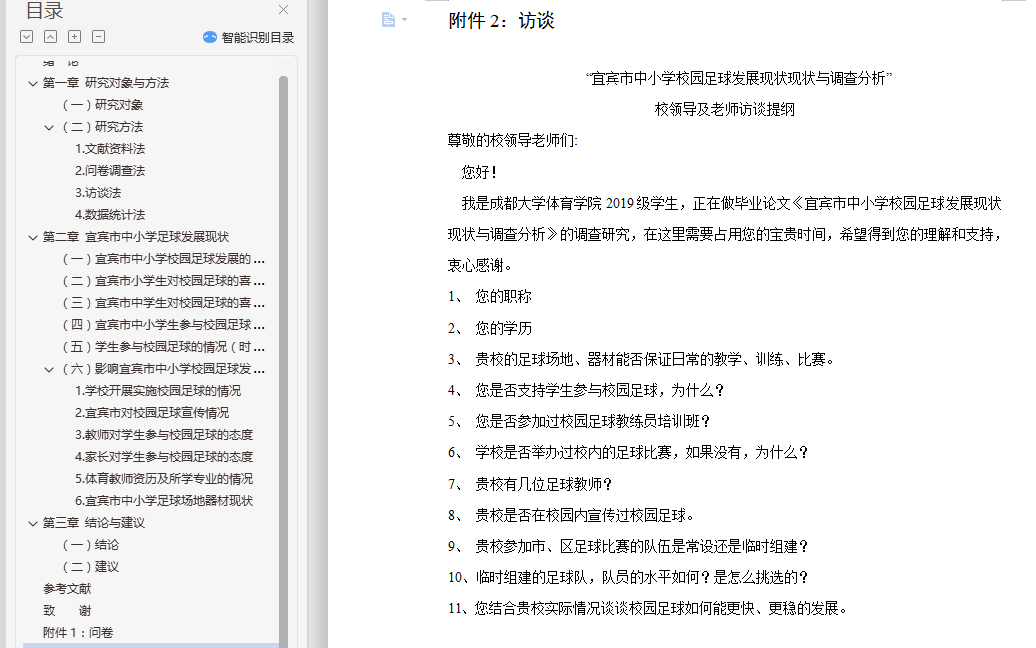Viewport: 1036px width, 648px height.
Task: Go to （一）结论 heading
Action: click(91, 545)
